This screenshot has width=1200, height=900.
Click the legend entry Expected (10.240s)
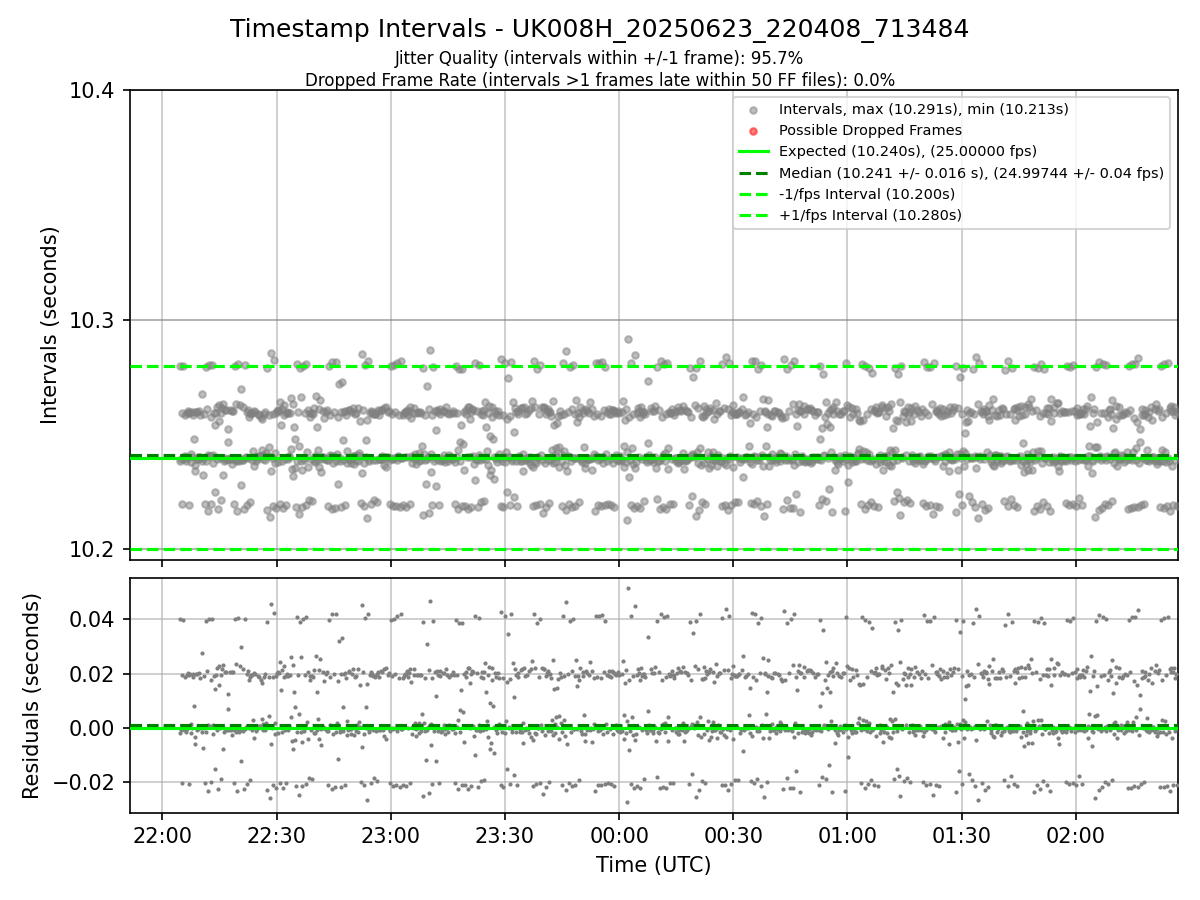click(x=908, y=151)
